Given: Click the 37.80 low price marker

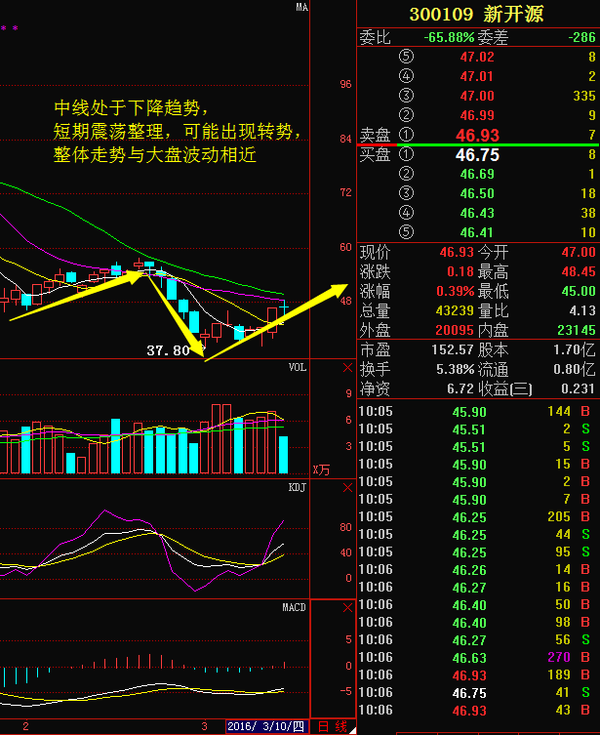Looking at the screenshot, I should pyautogui.click(x=168, y=351).
